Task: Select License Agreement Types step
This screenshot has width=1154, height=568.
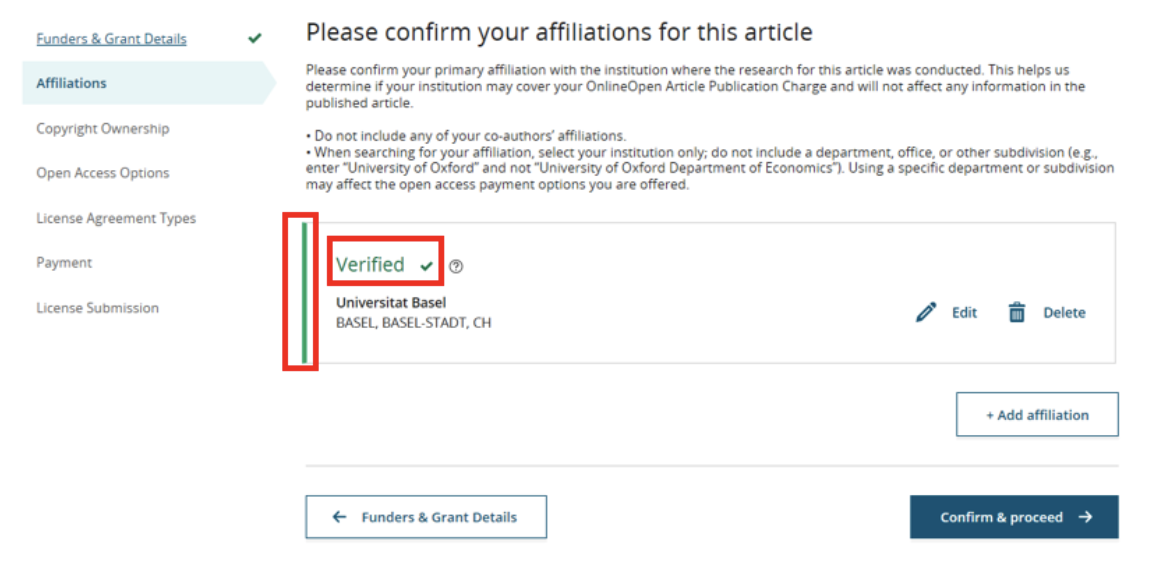Action: pos(116,218)
